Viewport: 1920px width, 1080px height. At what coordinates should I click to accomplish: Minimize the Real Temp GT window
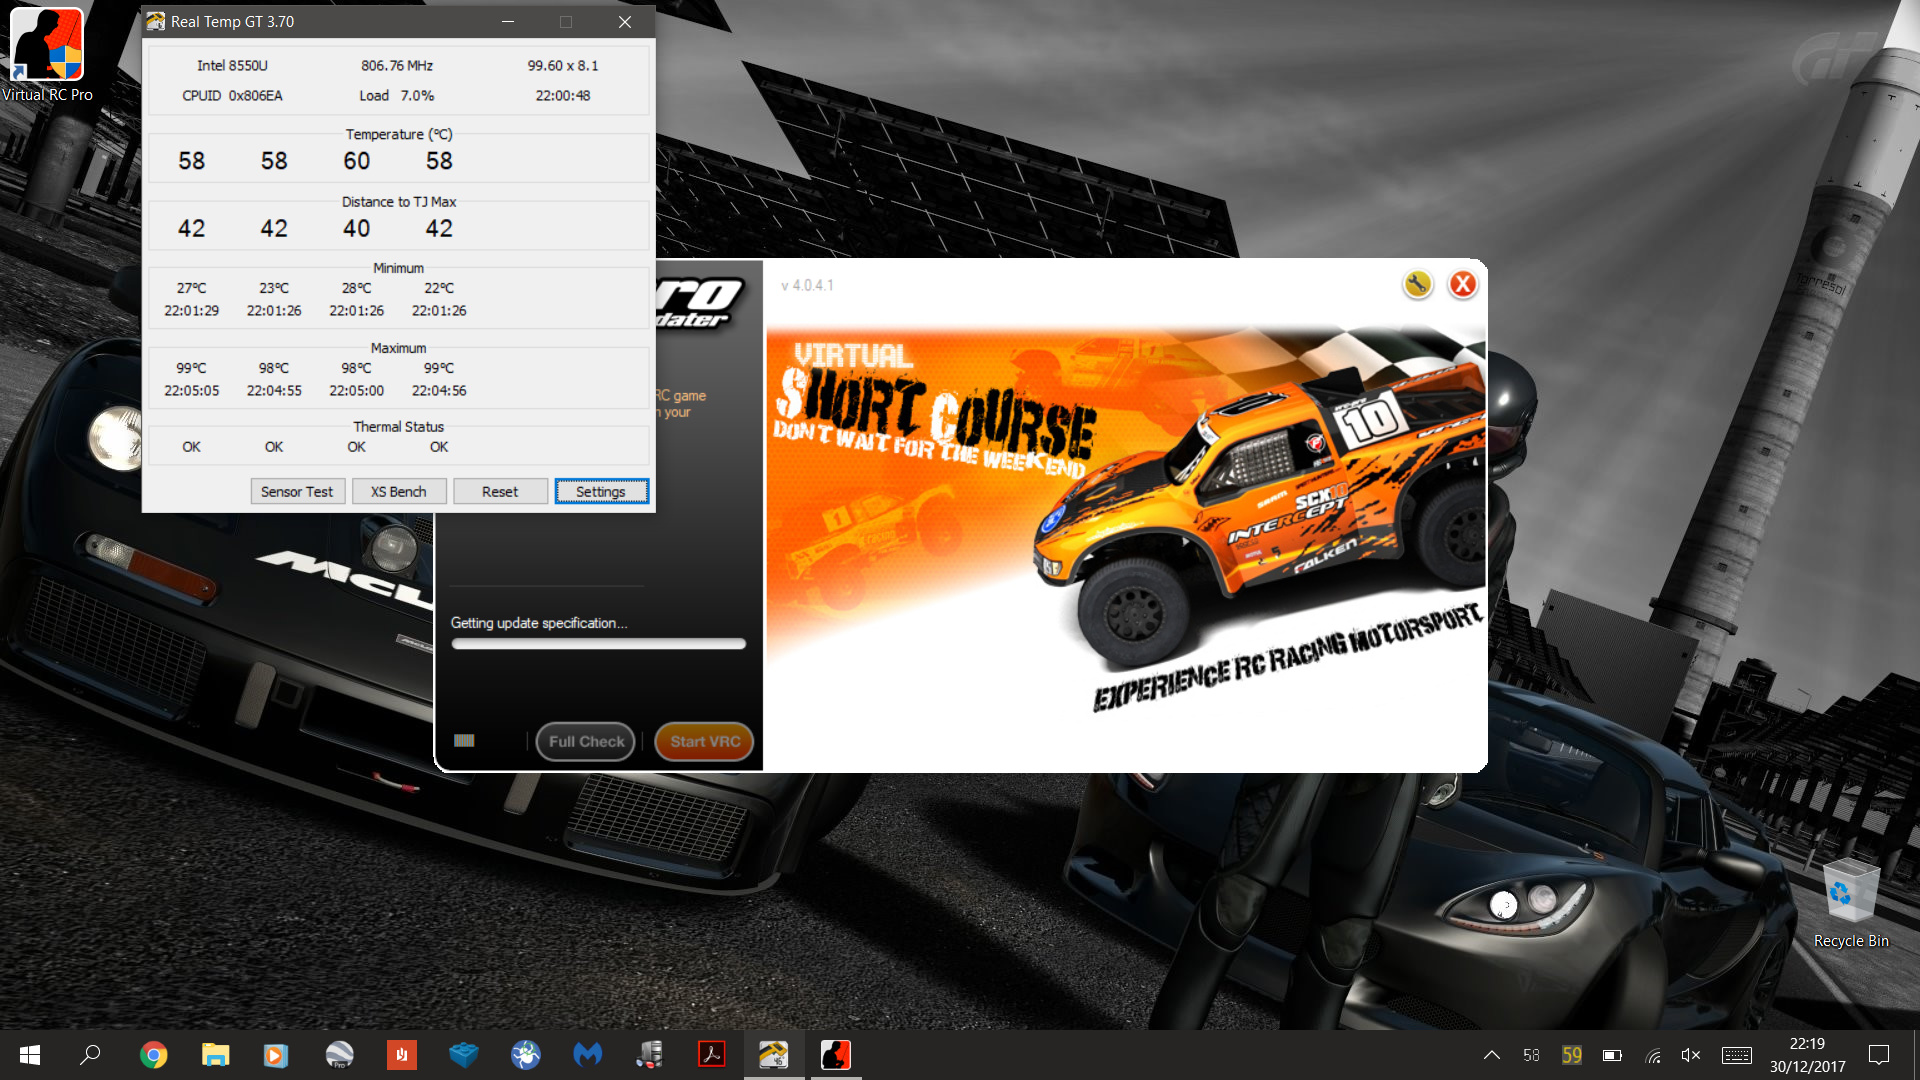coord(508,21)
